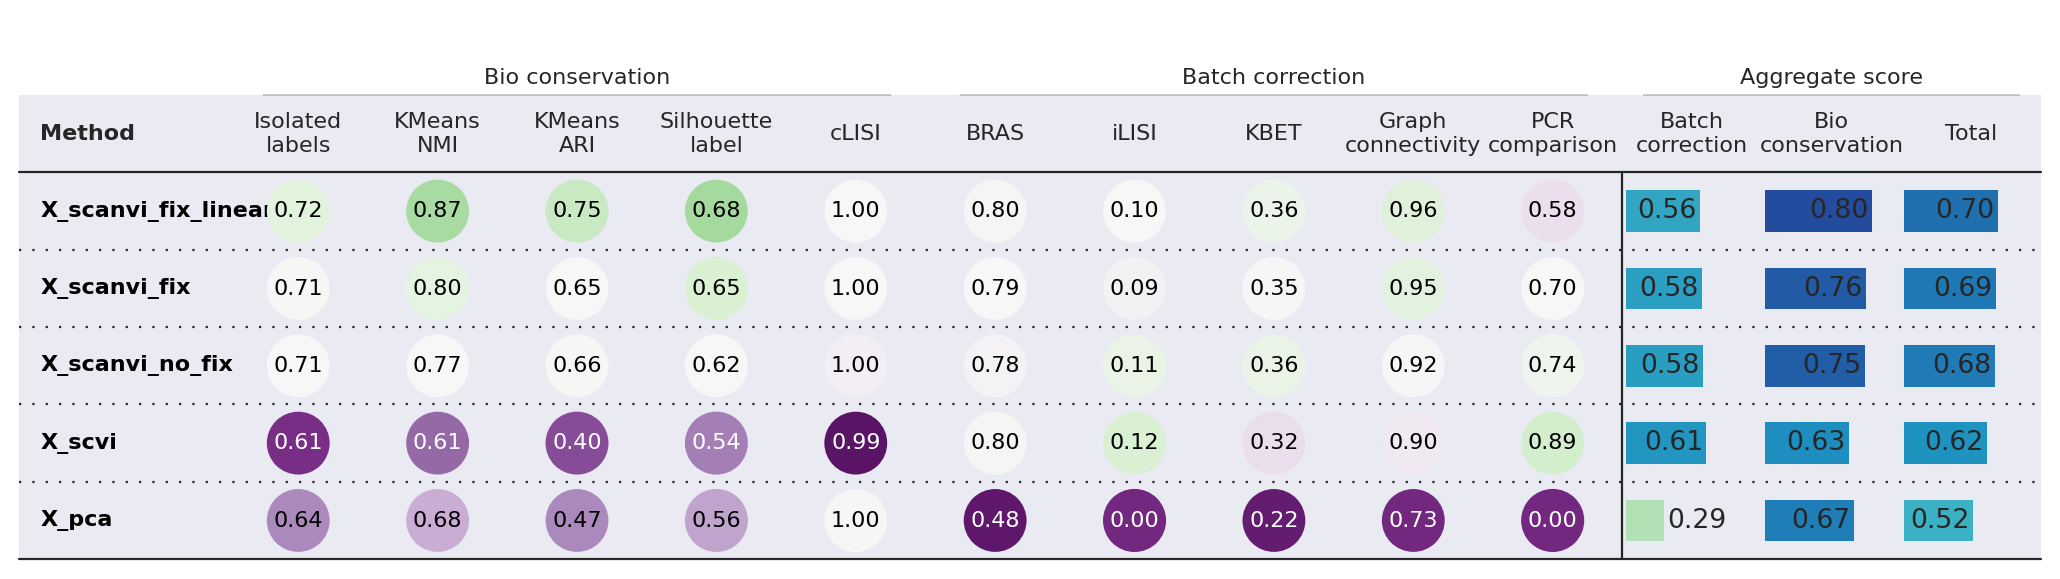The width and height of the screenshot is (2060, 579).
Task: Click the X_scanvi_fix Graph connectivity circle 0.95
Action: 1413,288
